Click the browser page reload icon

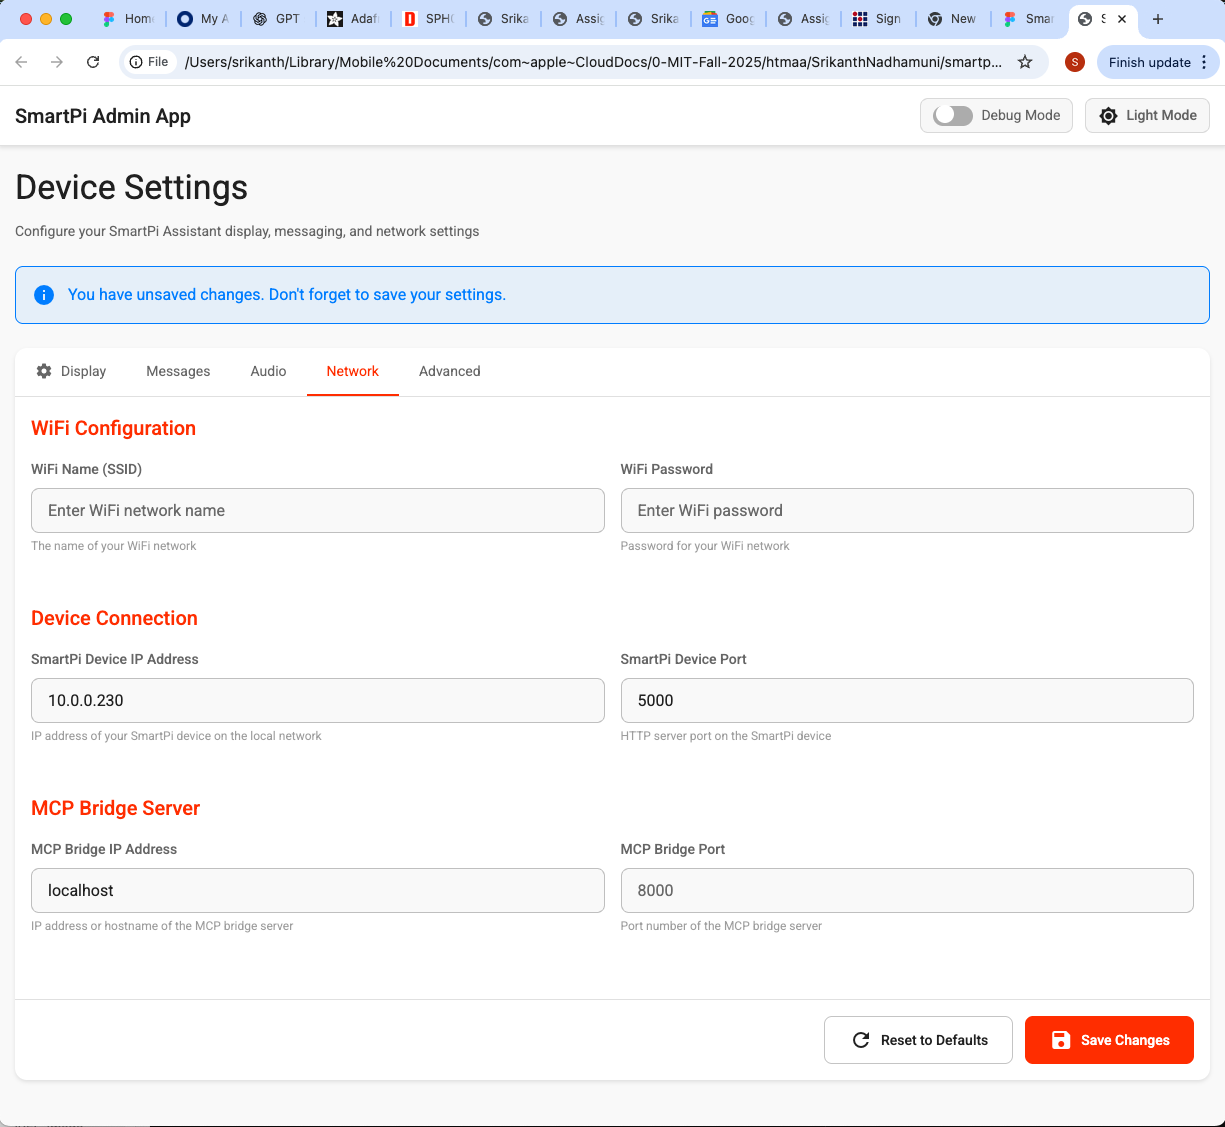93,62
